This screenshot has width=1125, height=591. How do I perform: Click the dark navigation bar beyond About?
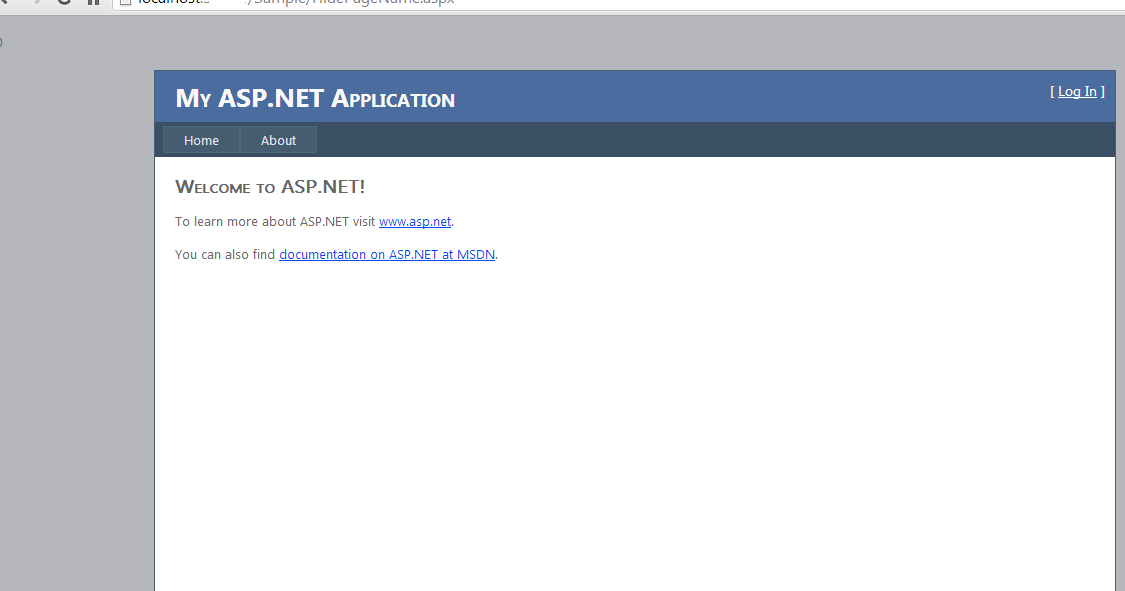[x=715, y=140]
